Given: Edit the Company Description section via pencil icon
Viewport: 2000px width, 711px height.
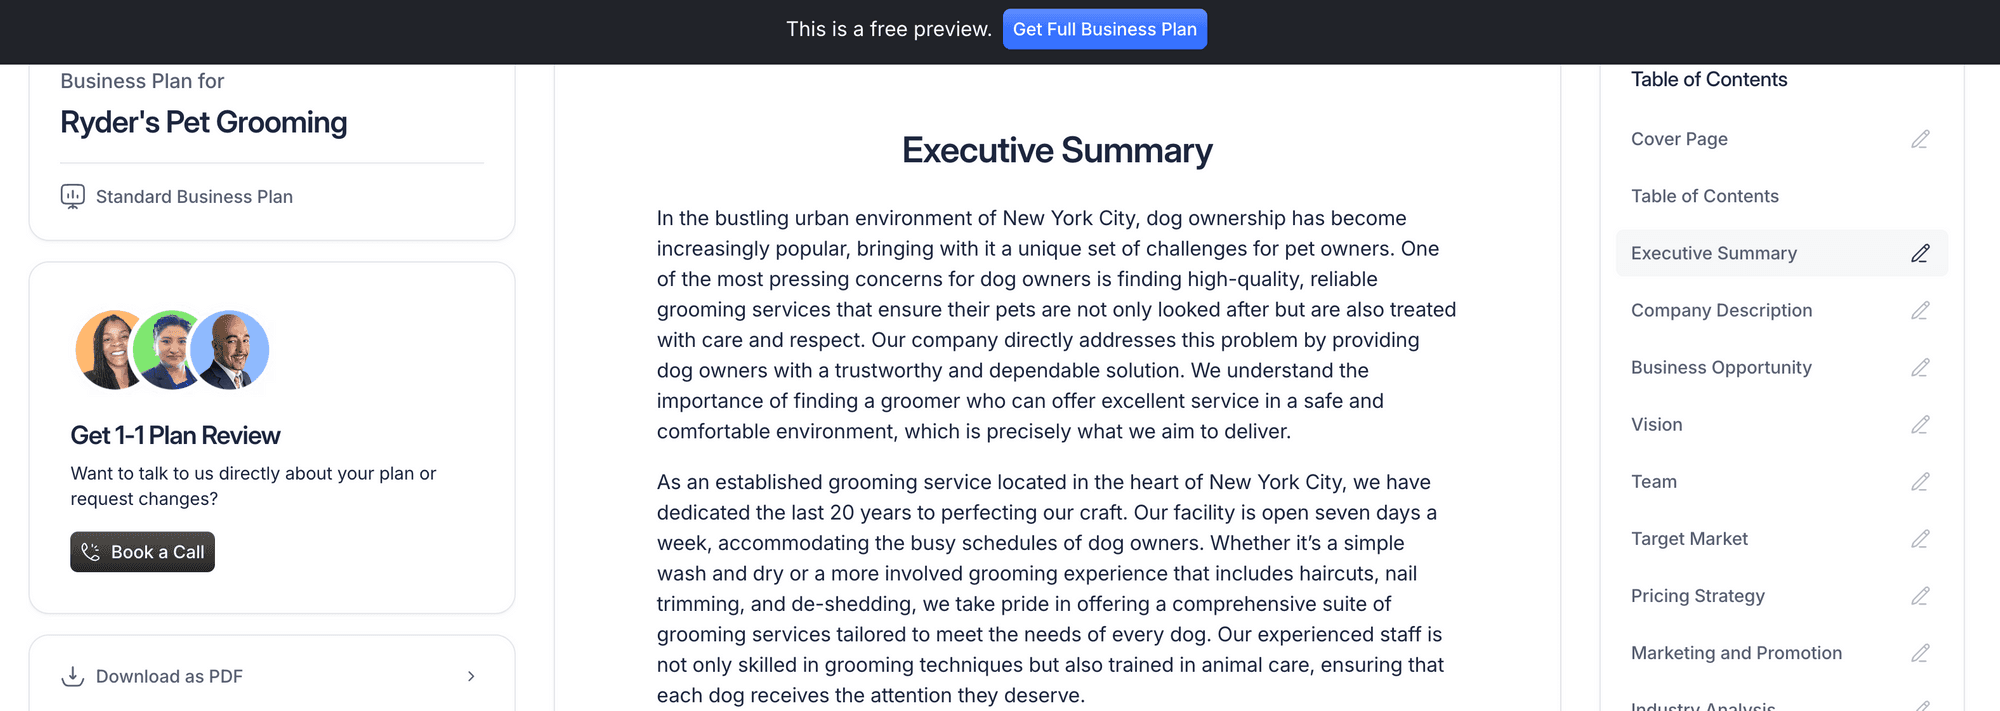Looking at the screenshot, I should point(1920,310).
